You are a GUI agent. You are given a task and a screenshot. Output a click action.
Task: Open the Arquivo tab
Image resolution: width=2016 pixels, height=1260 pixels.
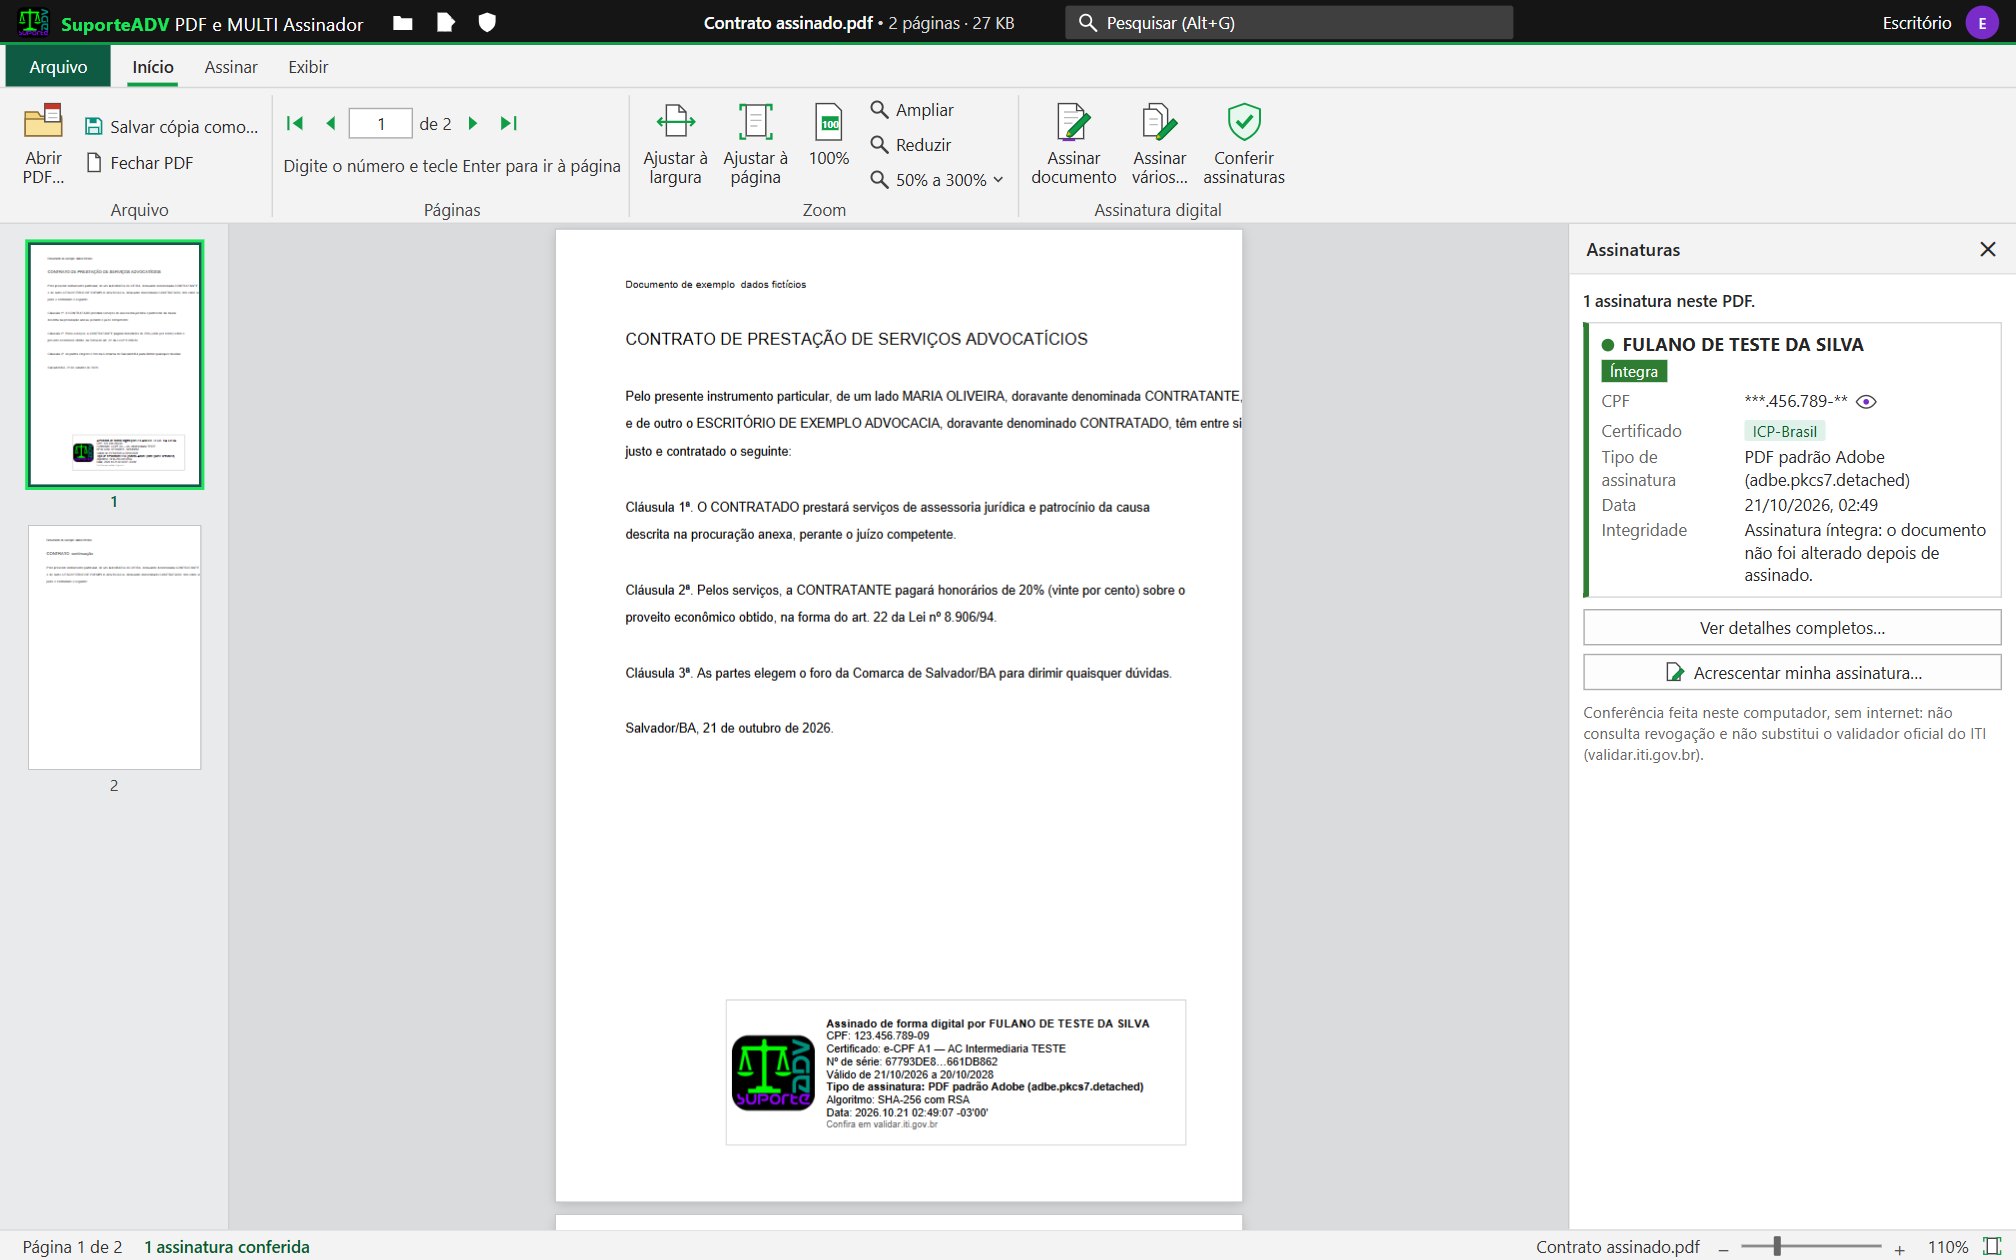[58, 66]
